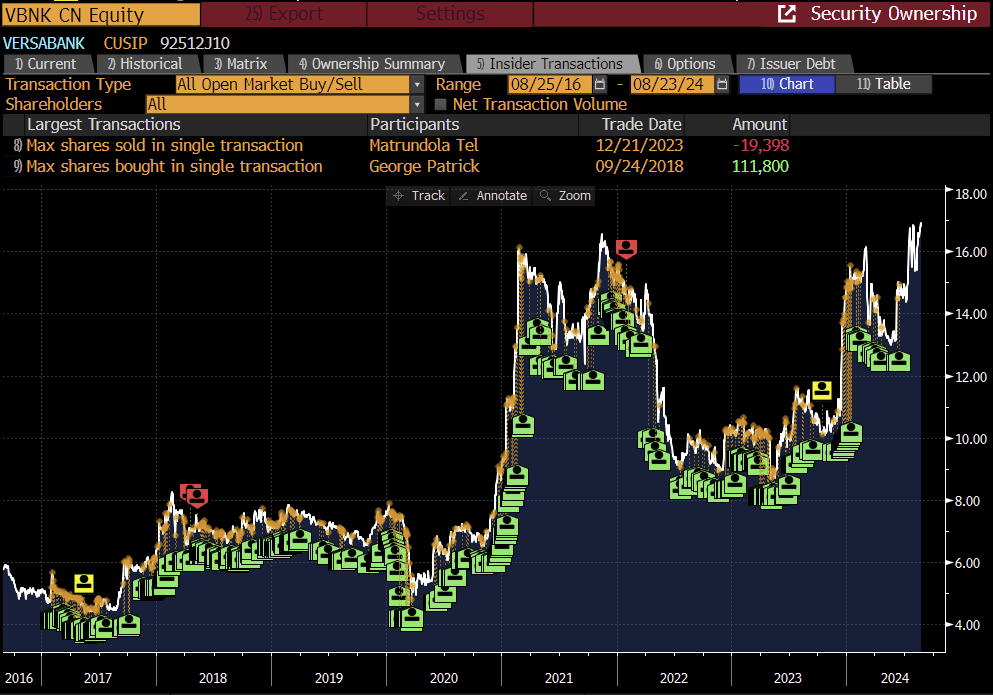The height and width of the screenshot is (695, 993).
Task: Click the 18.00 price axis label
Action: click(970, 194)
